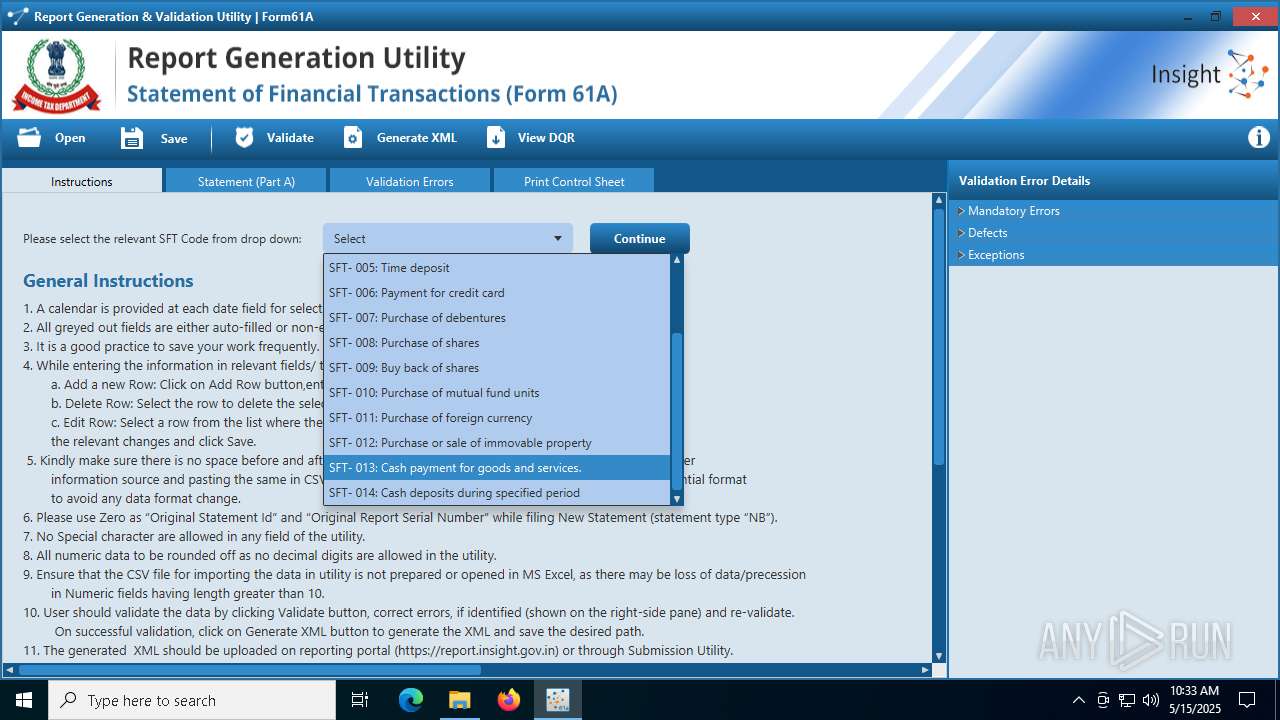The width and height of the screenshot is (1280, 720).
Task: Click the Open toolbar label
Action: coord(70,138)
